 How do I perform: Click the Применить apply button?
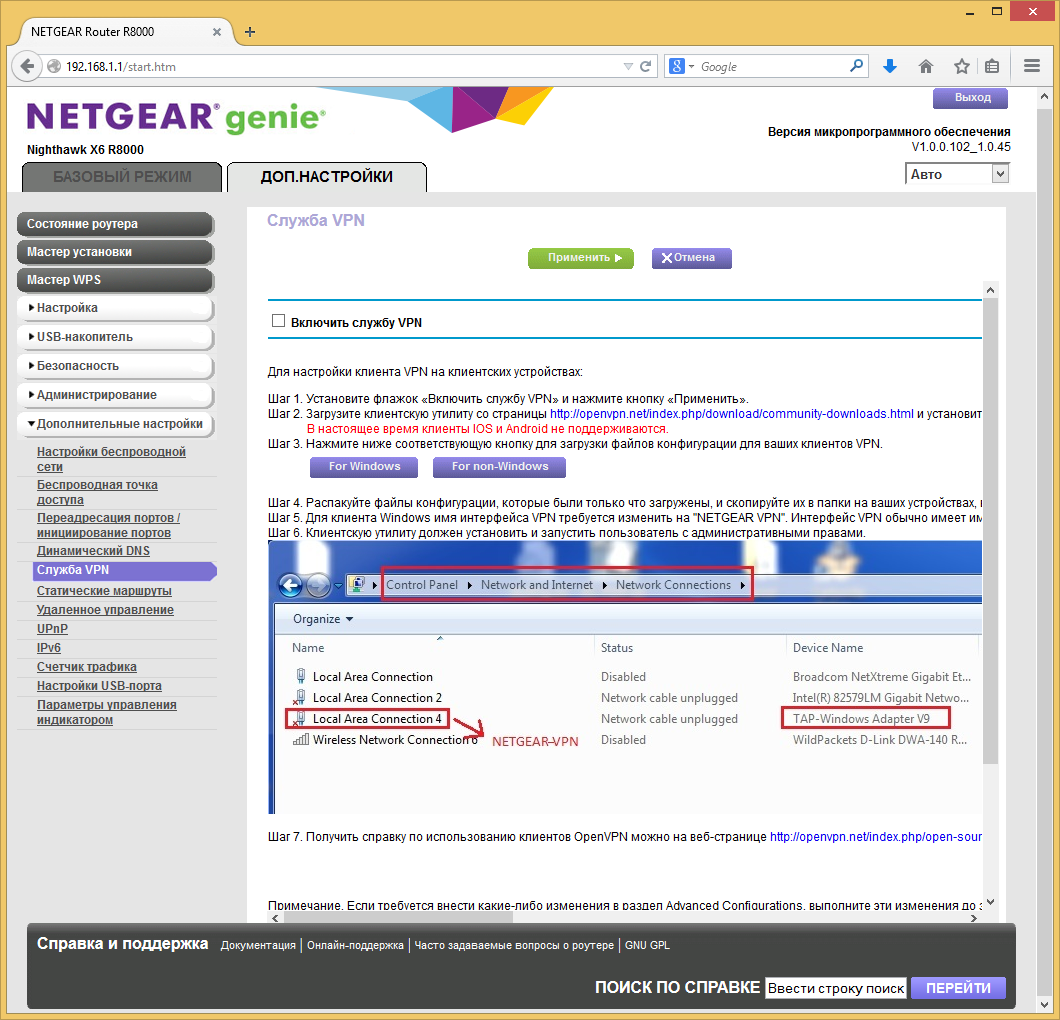coord(581,258)
